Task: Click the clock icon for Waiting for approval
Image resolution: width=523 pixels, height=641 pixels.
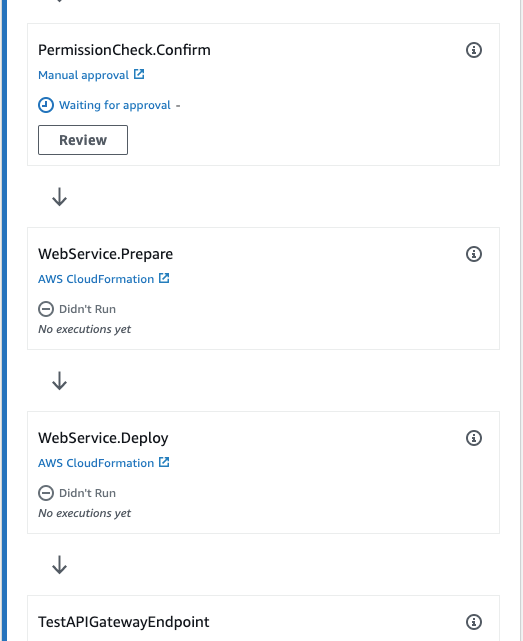Action: [46, 105]
